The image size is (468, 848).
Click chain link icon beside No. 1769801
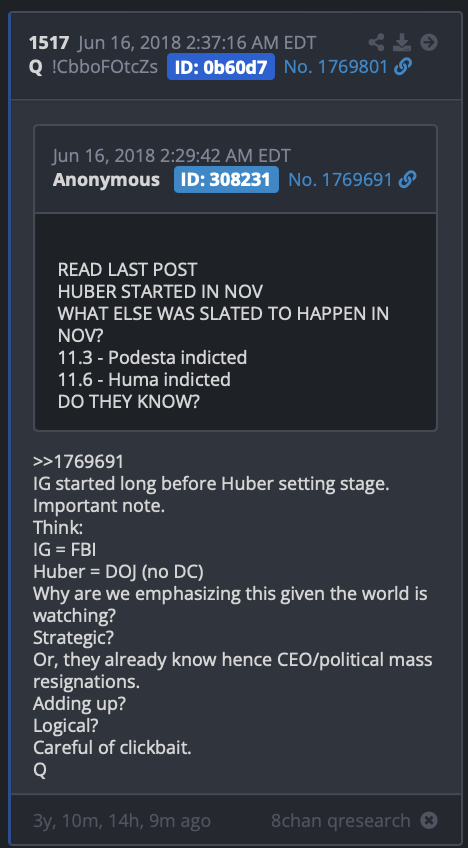pyautogui.click(x=404, y=67)
